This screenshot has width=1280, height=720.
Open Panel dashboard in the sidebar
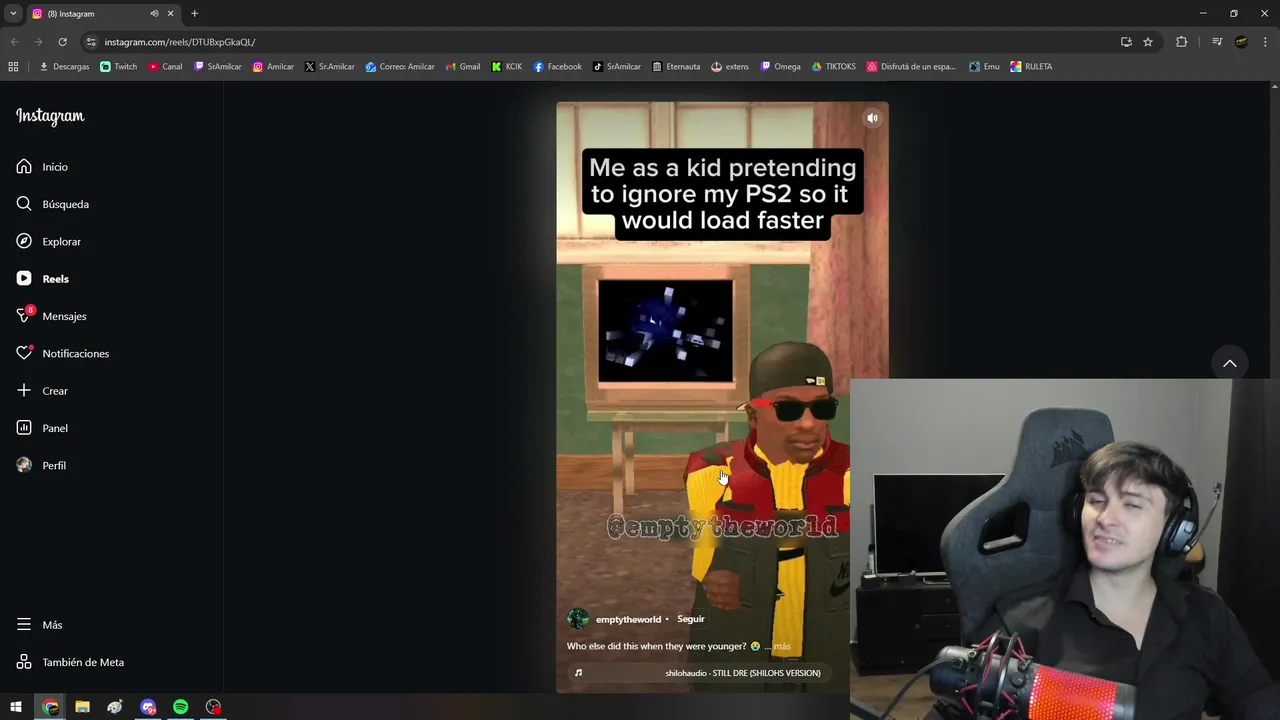[x=42, y=428]
